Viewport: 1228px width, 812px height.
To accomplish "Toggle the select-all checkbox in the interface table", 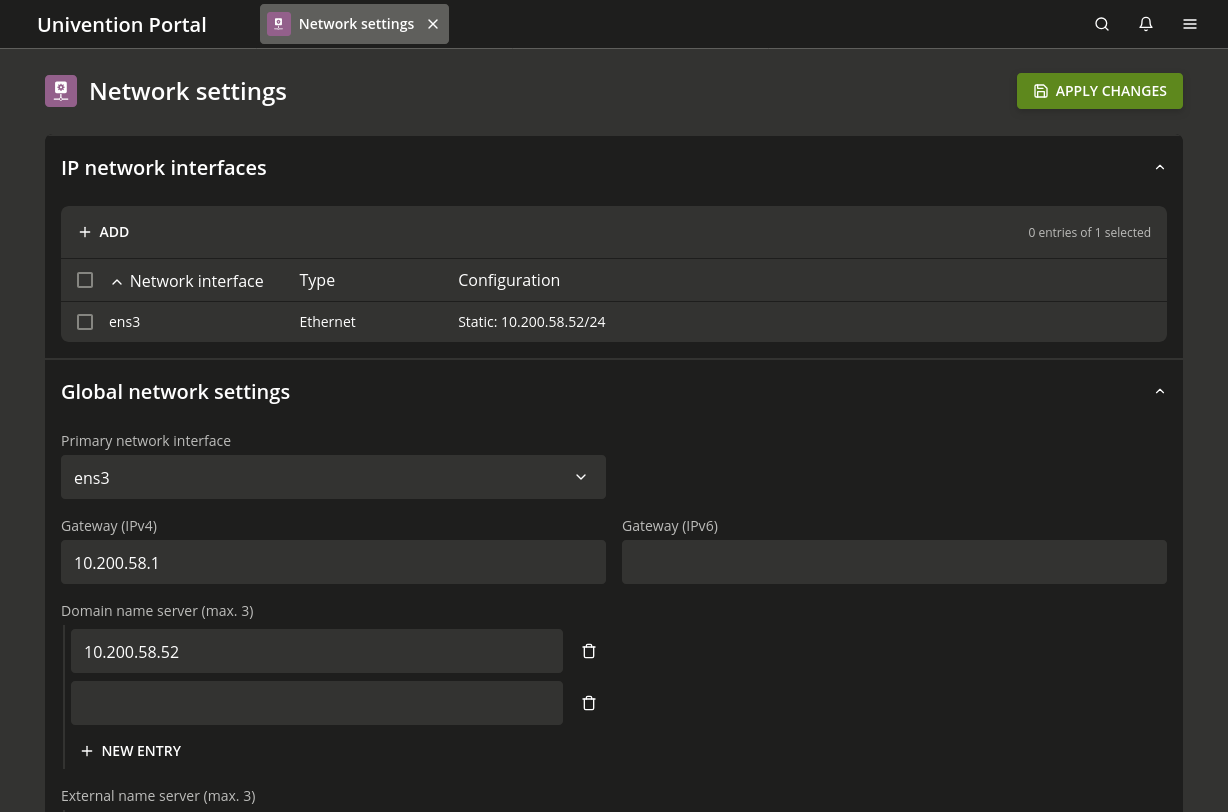I will coord(85,280).
